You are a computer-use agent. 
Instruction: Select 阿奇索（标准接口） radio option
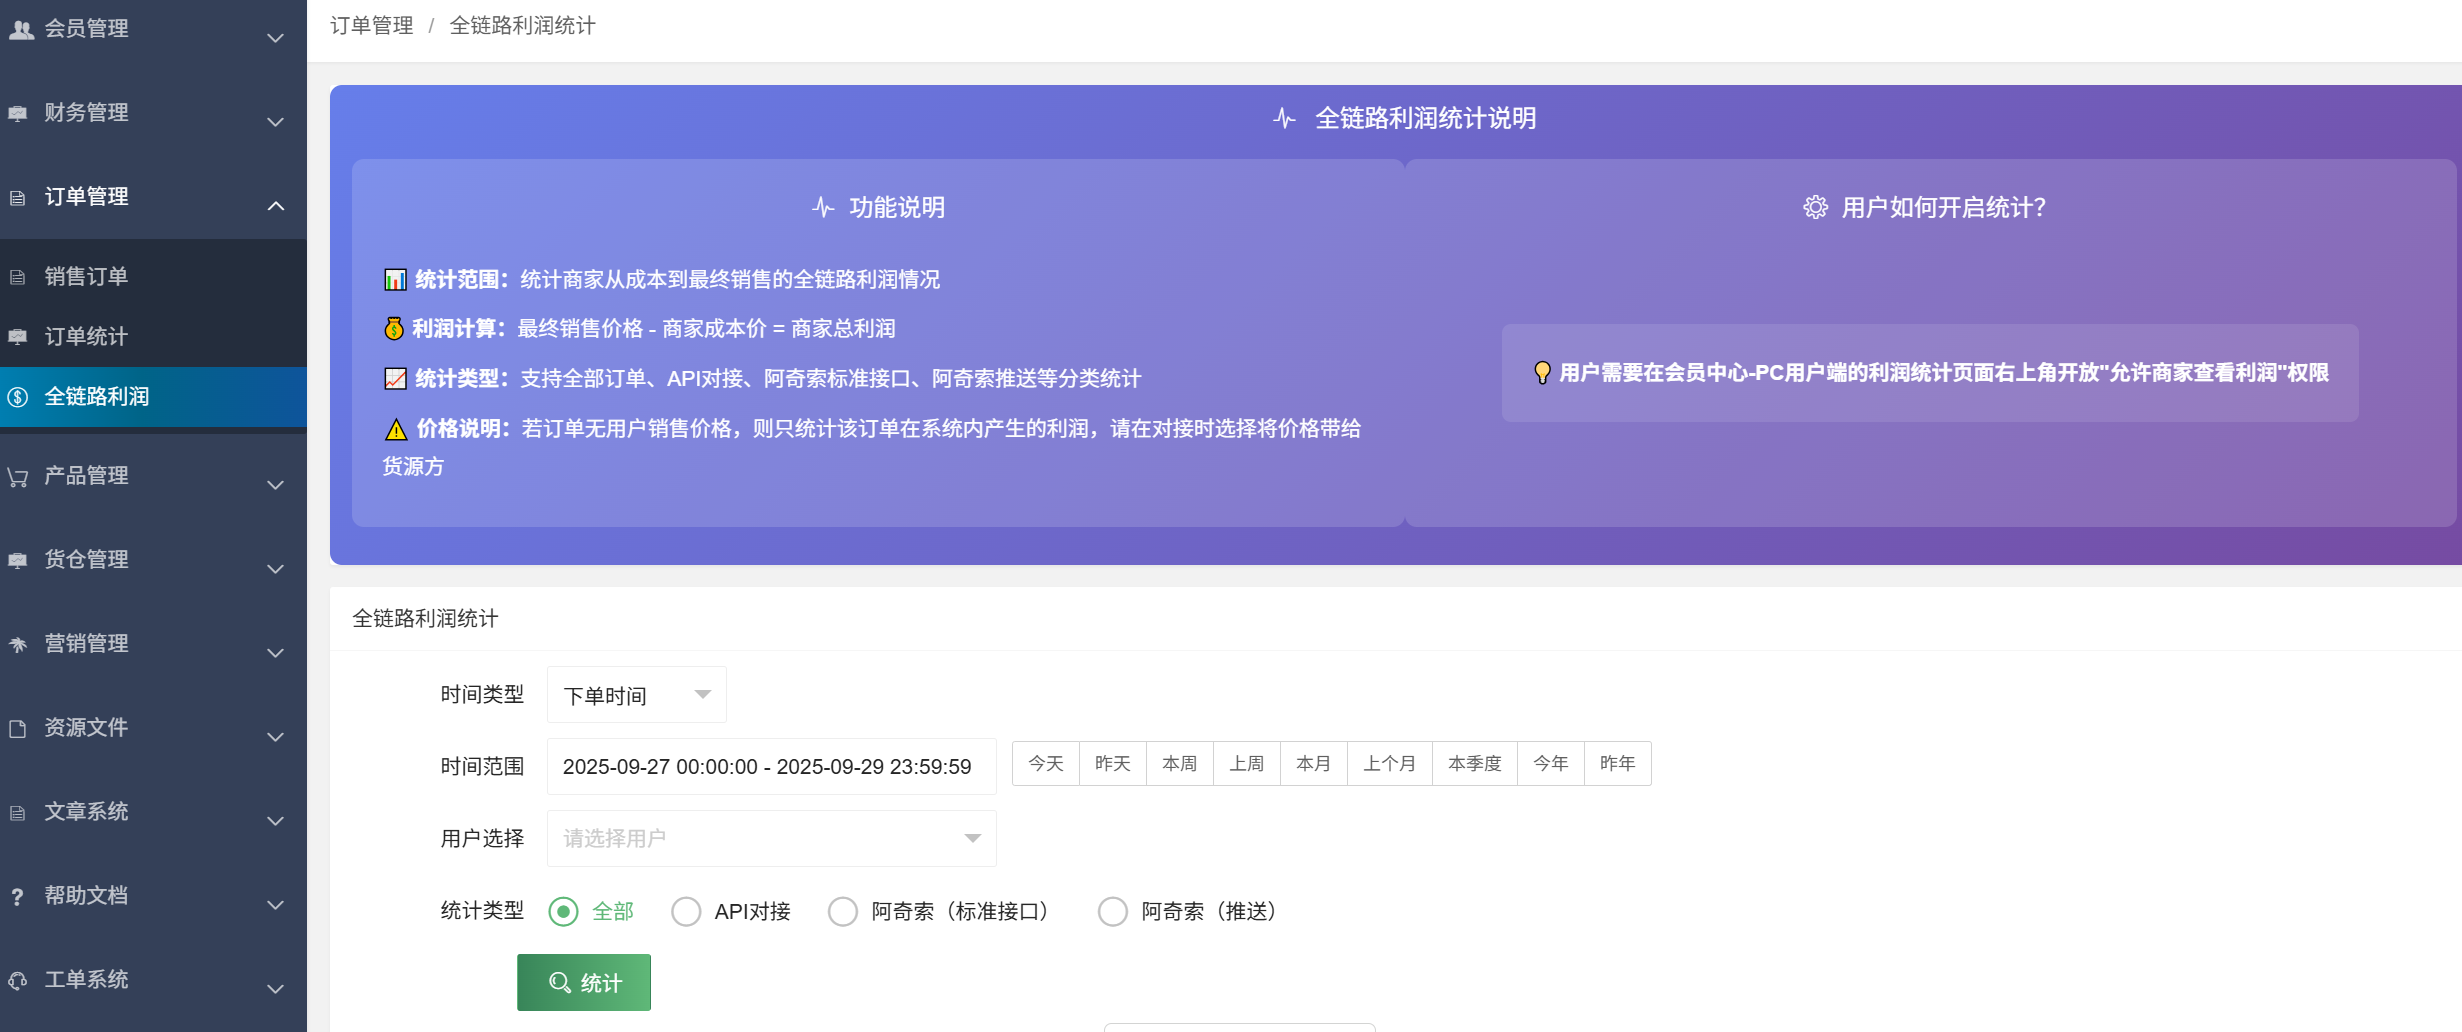pyautogui.click(x=843, y=912)
